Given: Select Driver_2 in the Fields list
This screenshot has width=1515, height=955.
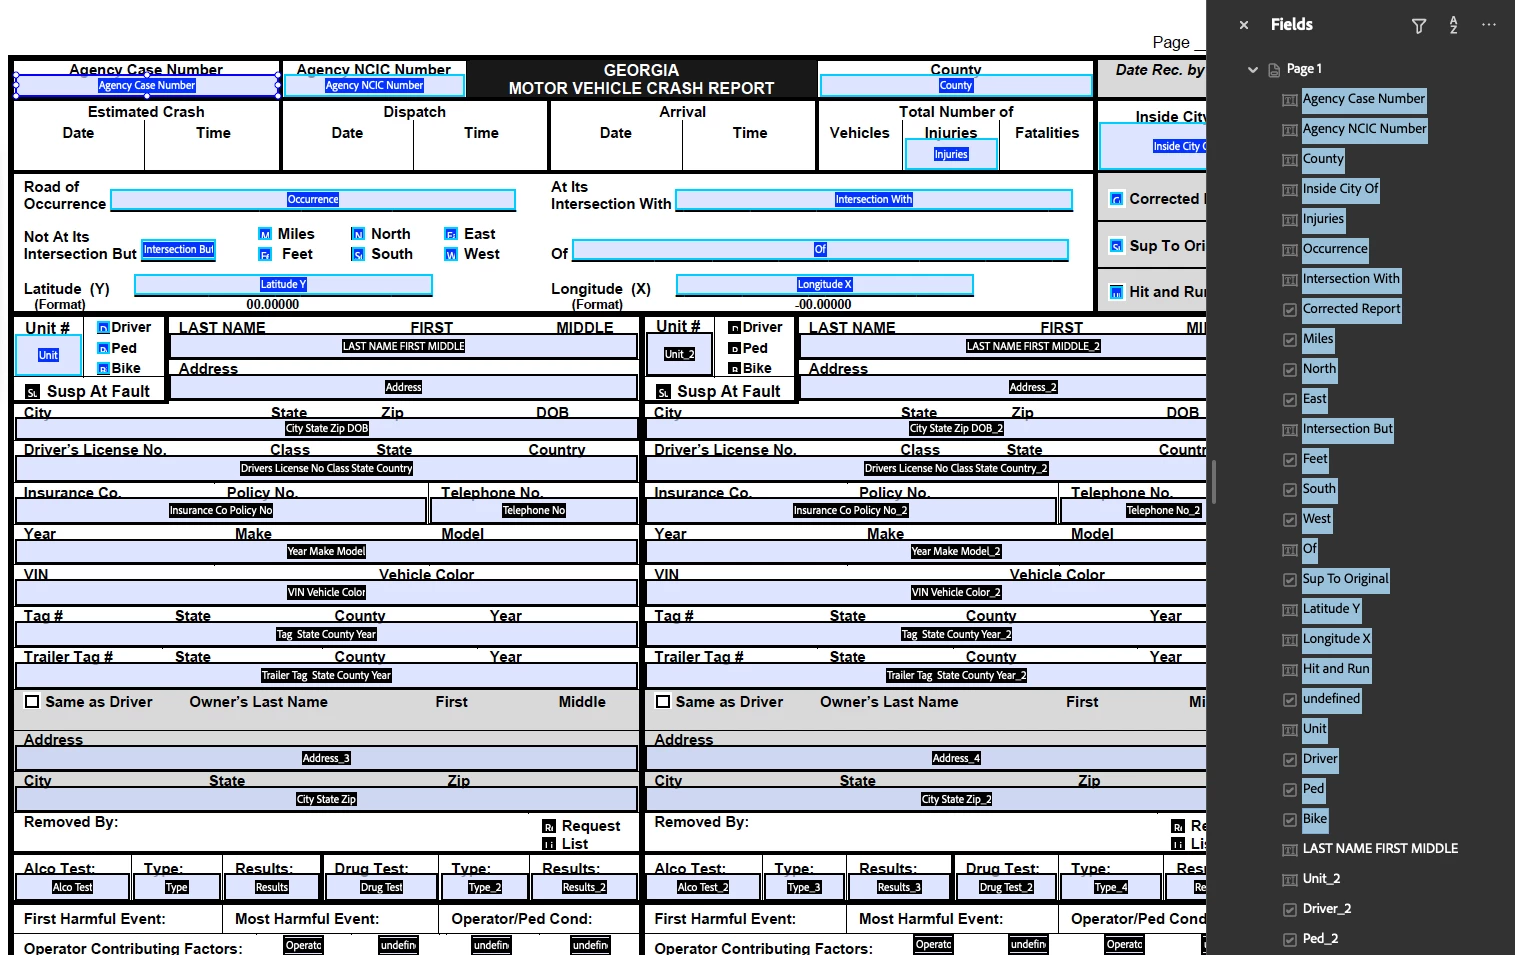Looking at the screenshot, I should [1327, 909].
